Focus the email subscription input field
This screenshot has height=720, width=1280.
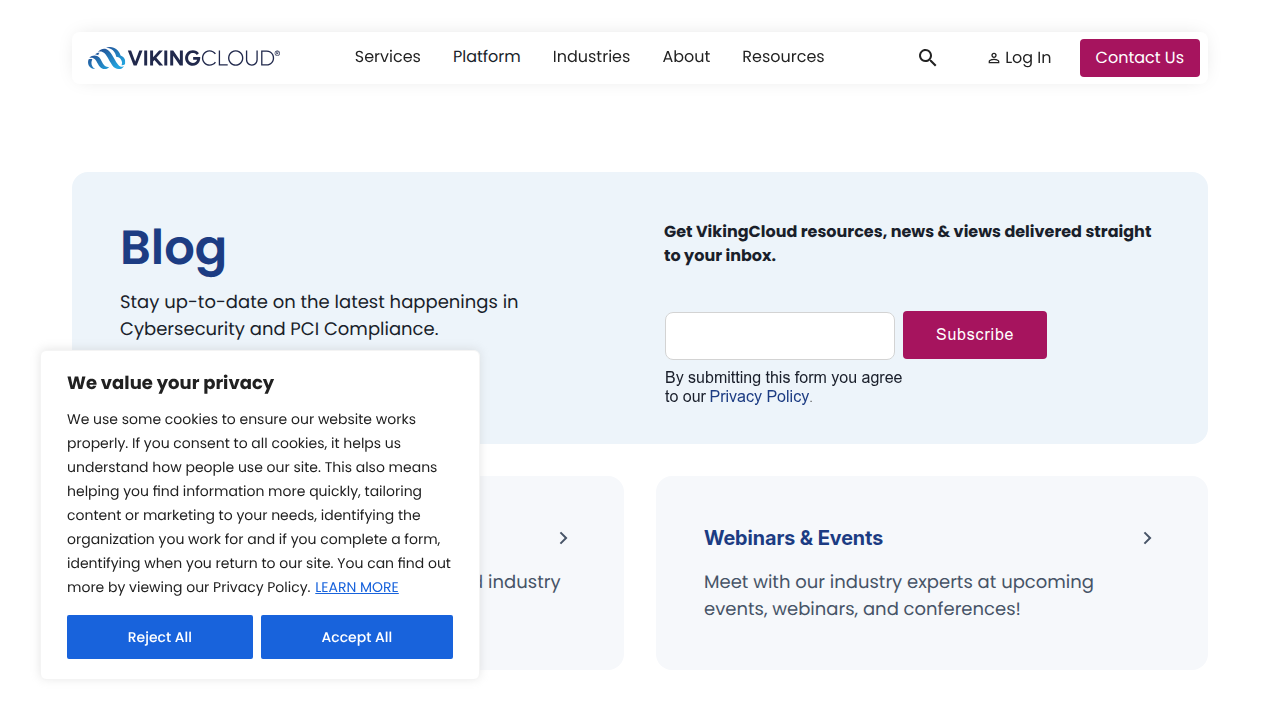(x=780, y=336)
